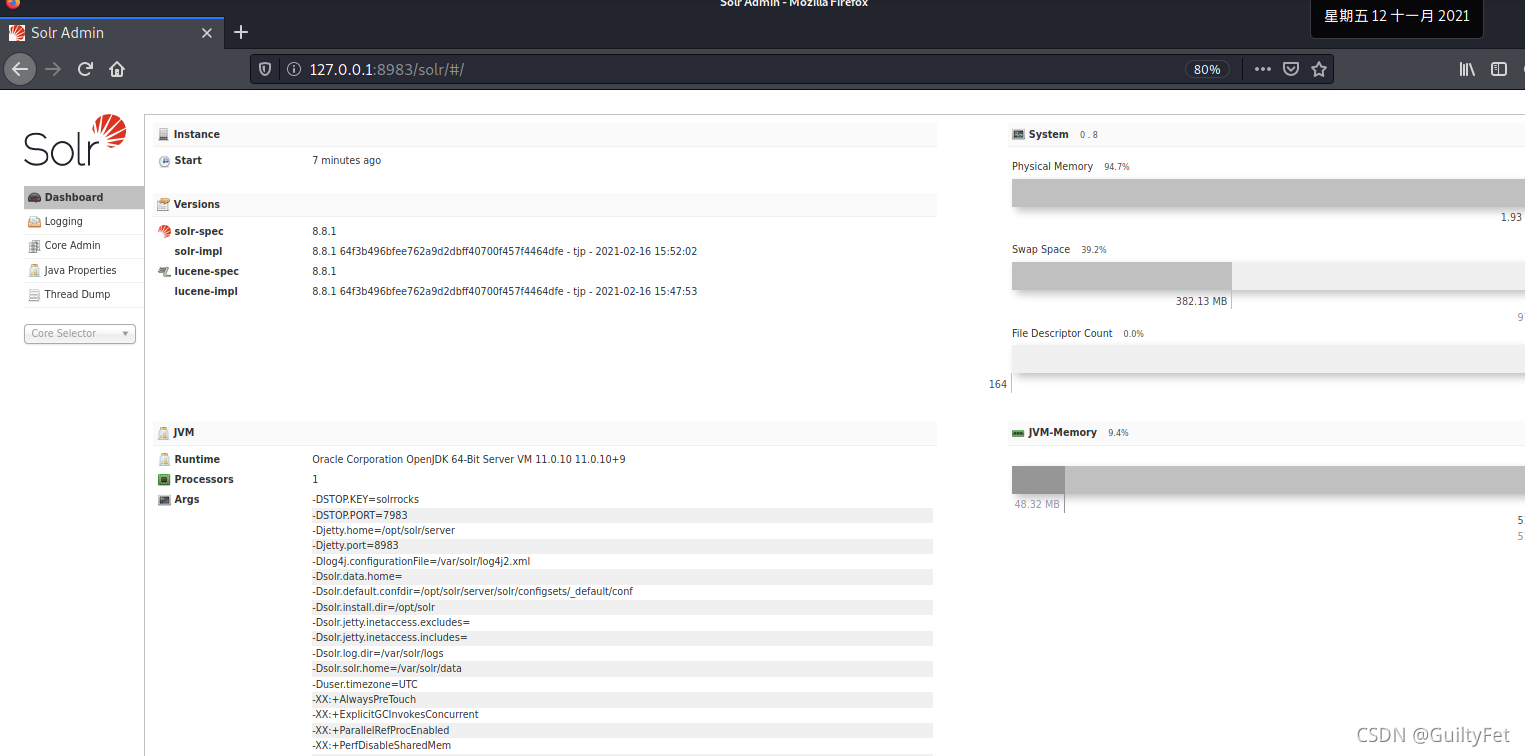The image size is (1525, 756).
Task: Click the '-DSTOP.PORT=7983' argument
Action: 359,515
